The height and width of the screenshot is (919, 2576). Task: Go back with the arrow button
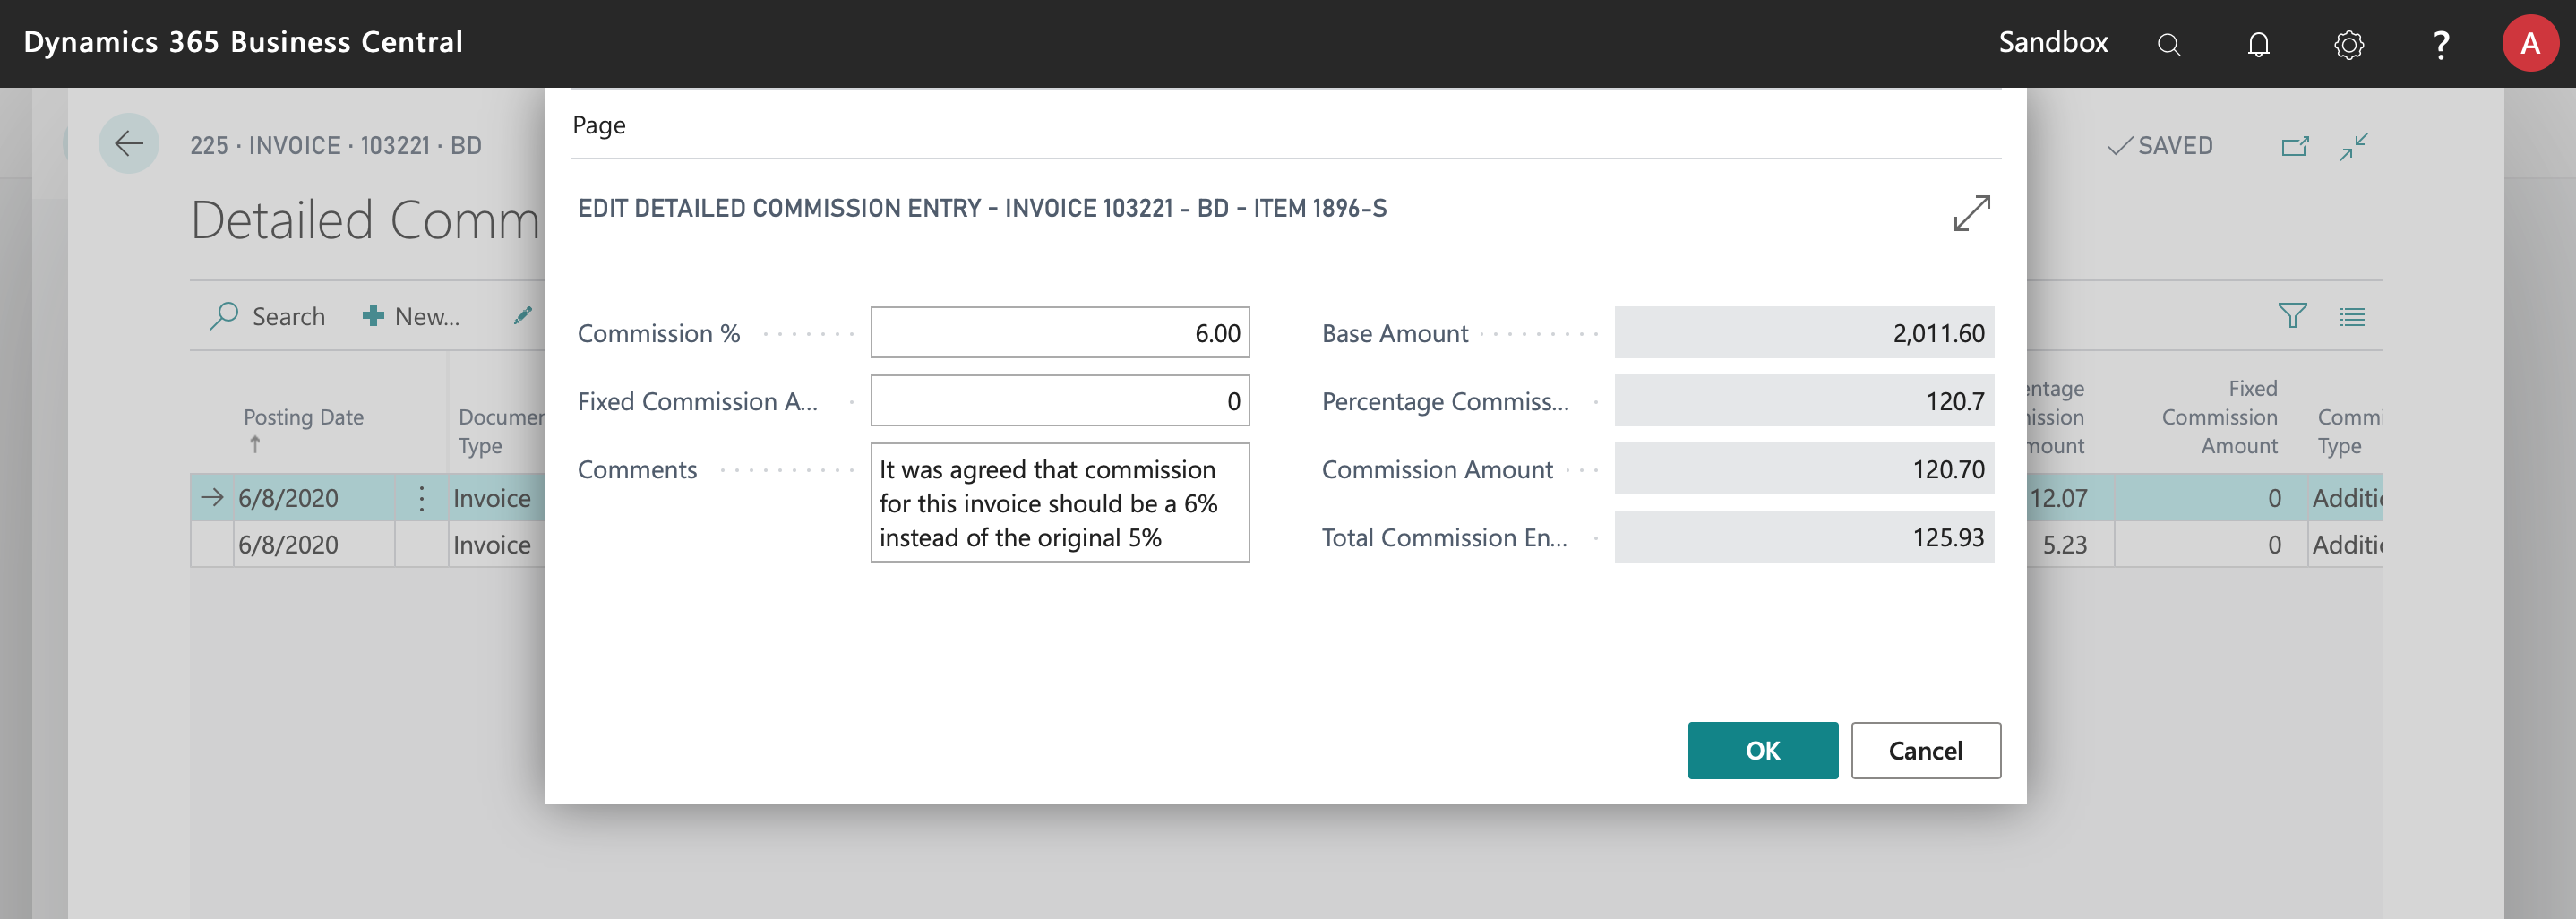click(129, 144)
